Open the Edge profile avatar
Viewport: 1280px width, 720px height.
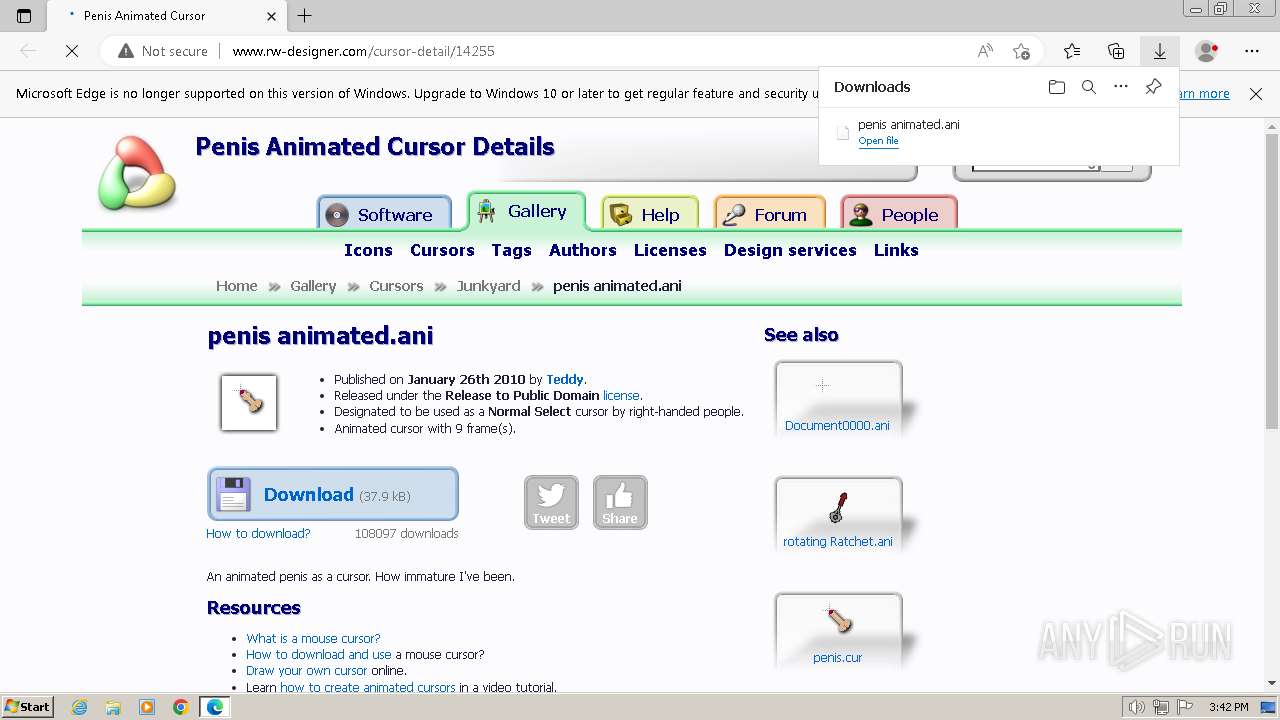pyautogui.click(x=1207, y=51)
